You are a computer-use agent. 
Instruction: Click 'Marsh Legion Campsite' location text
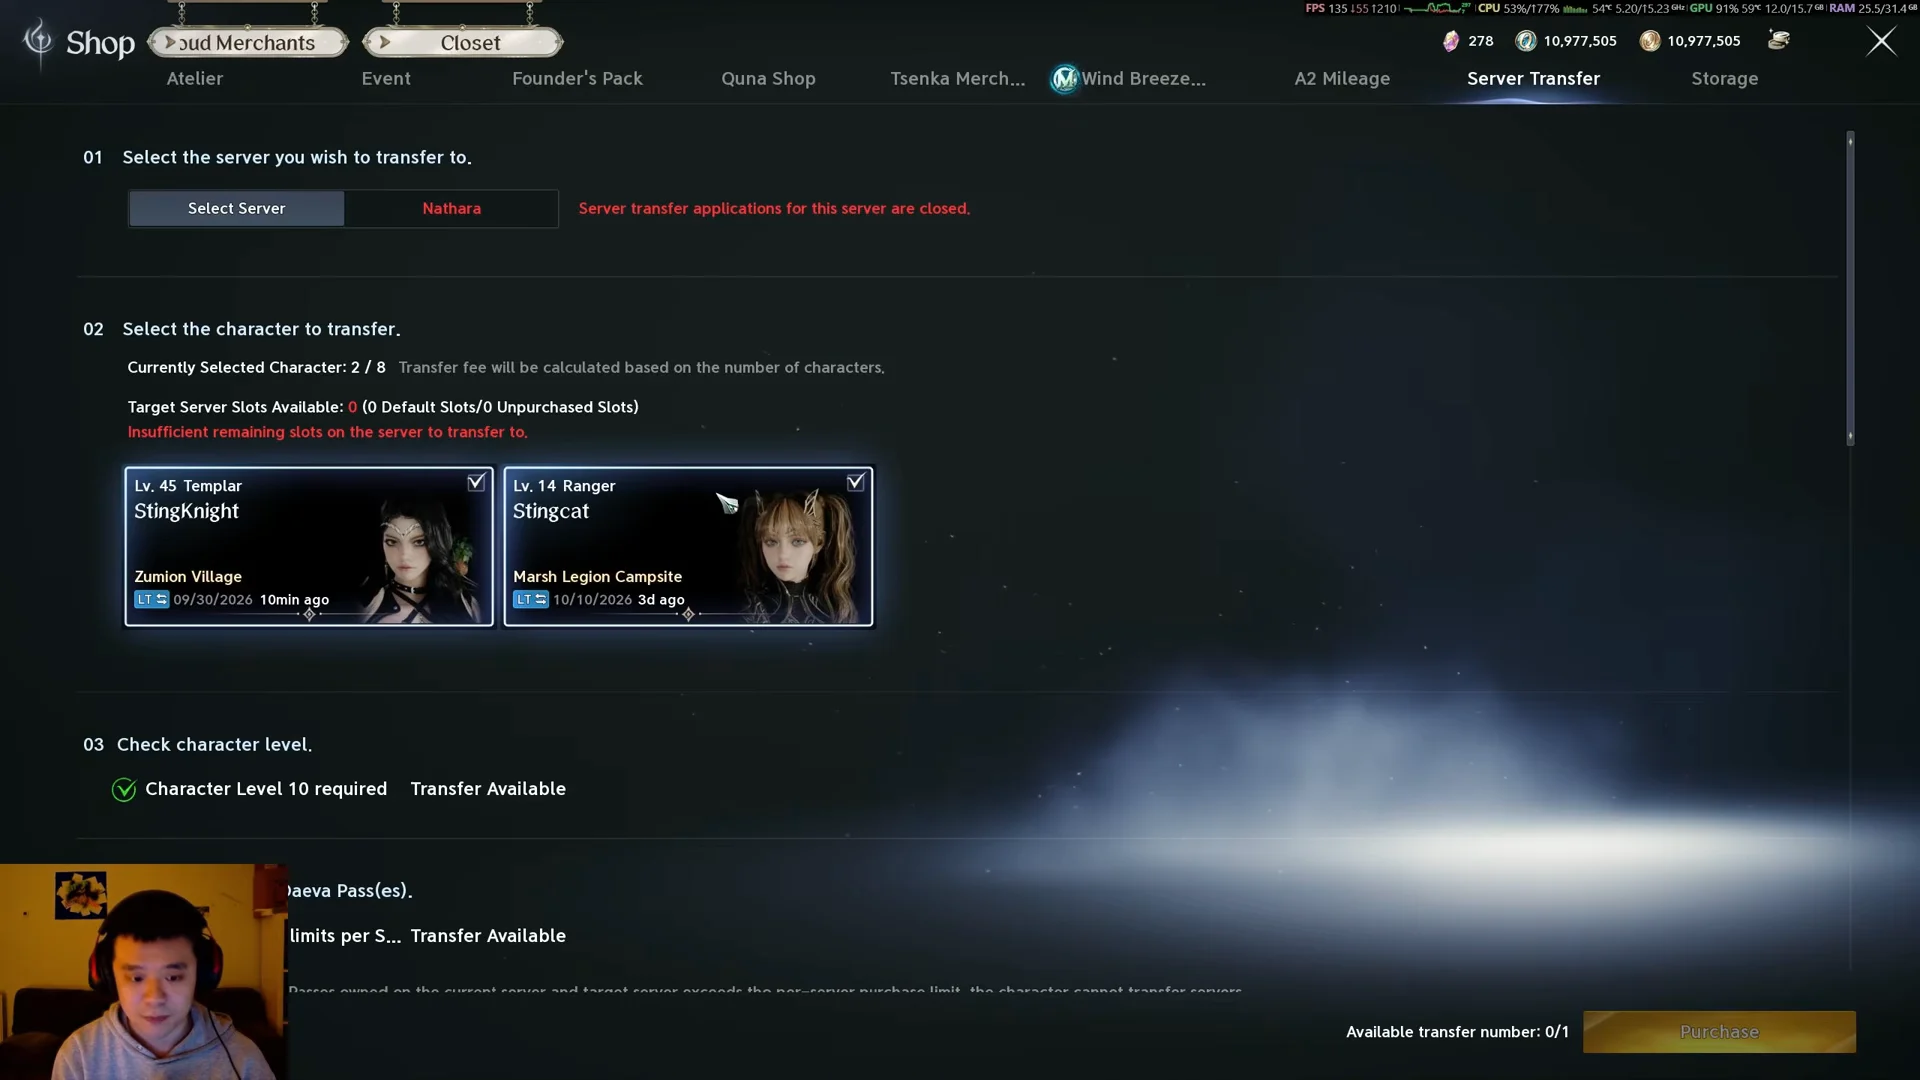tap(597, 577)
